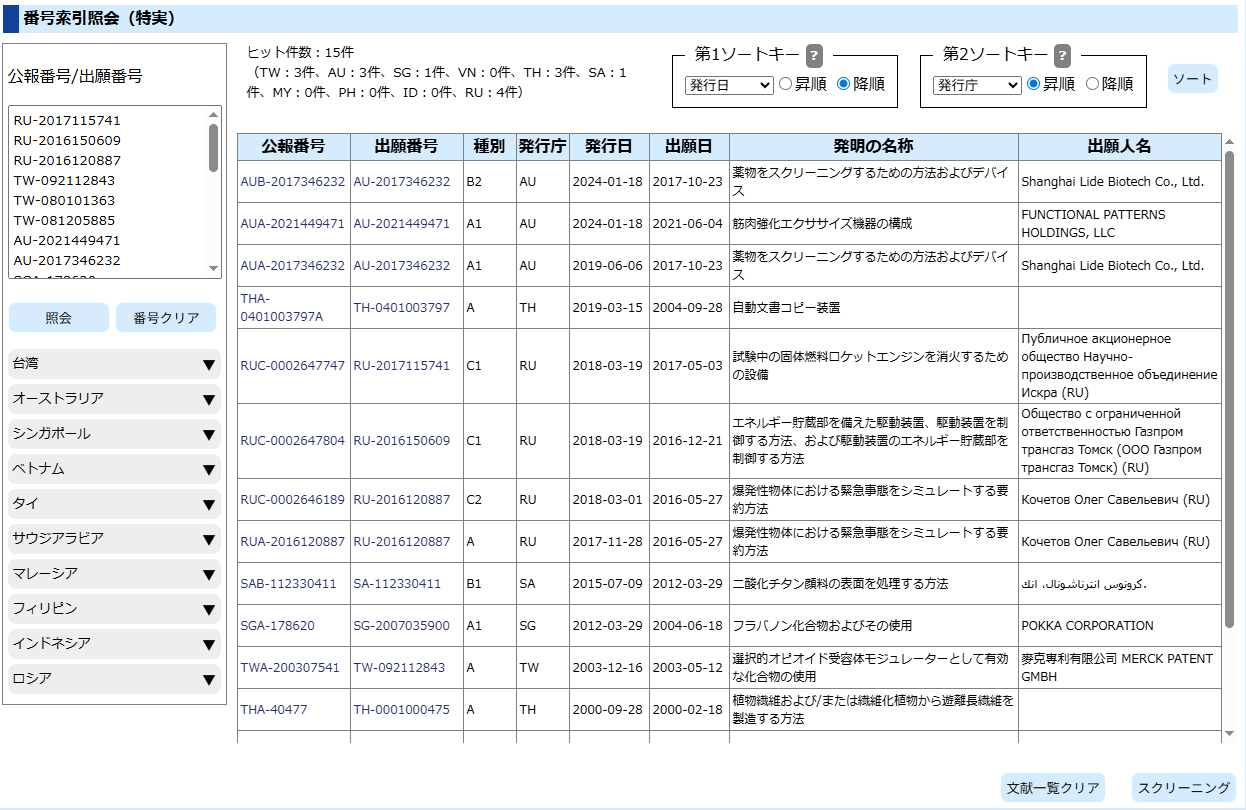1246x810 pixels.
Task: Select 降順 for the first sort key
Action: (843, 85)
